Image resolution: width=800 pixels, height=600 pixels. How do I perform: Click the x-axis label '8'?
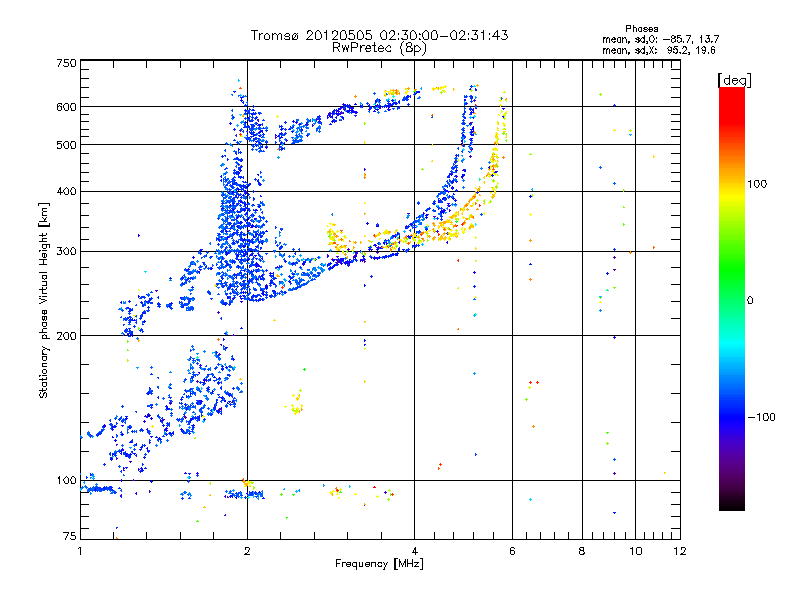pyautogui.click(x=582, y=551)
